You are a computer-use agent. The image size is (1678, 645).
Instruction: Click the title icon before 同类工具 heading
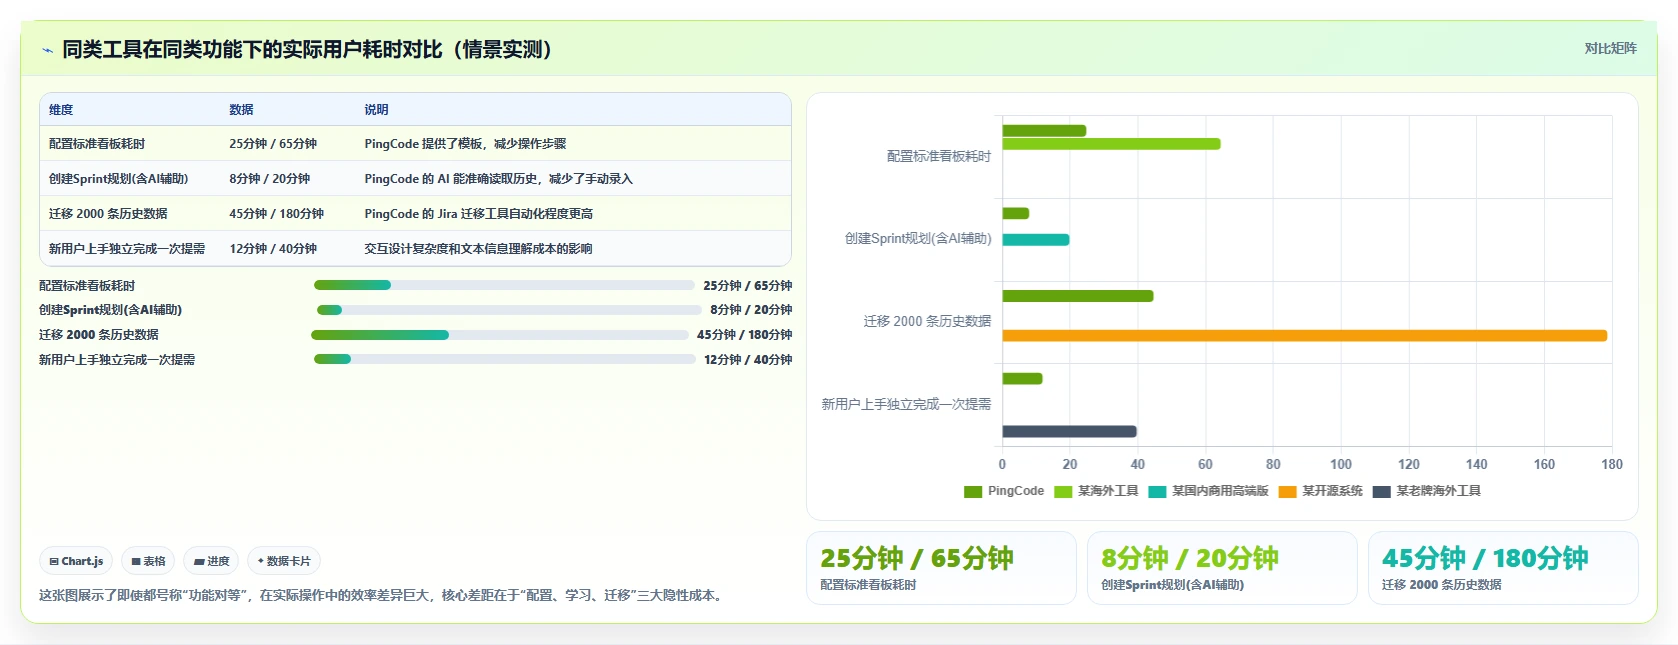[x=47, y=50]
